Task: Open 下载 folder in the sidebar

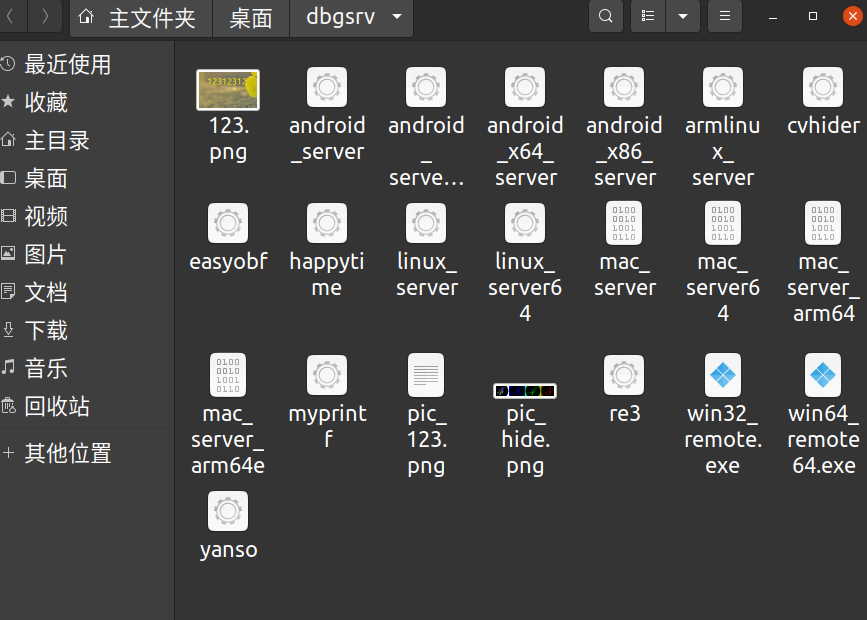Action: [87, 330]
